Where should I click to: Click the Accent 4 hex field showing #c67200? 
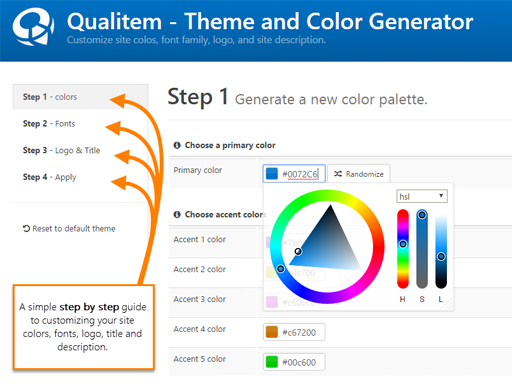[x=294, y=332]
